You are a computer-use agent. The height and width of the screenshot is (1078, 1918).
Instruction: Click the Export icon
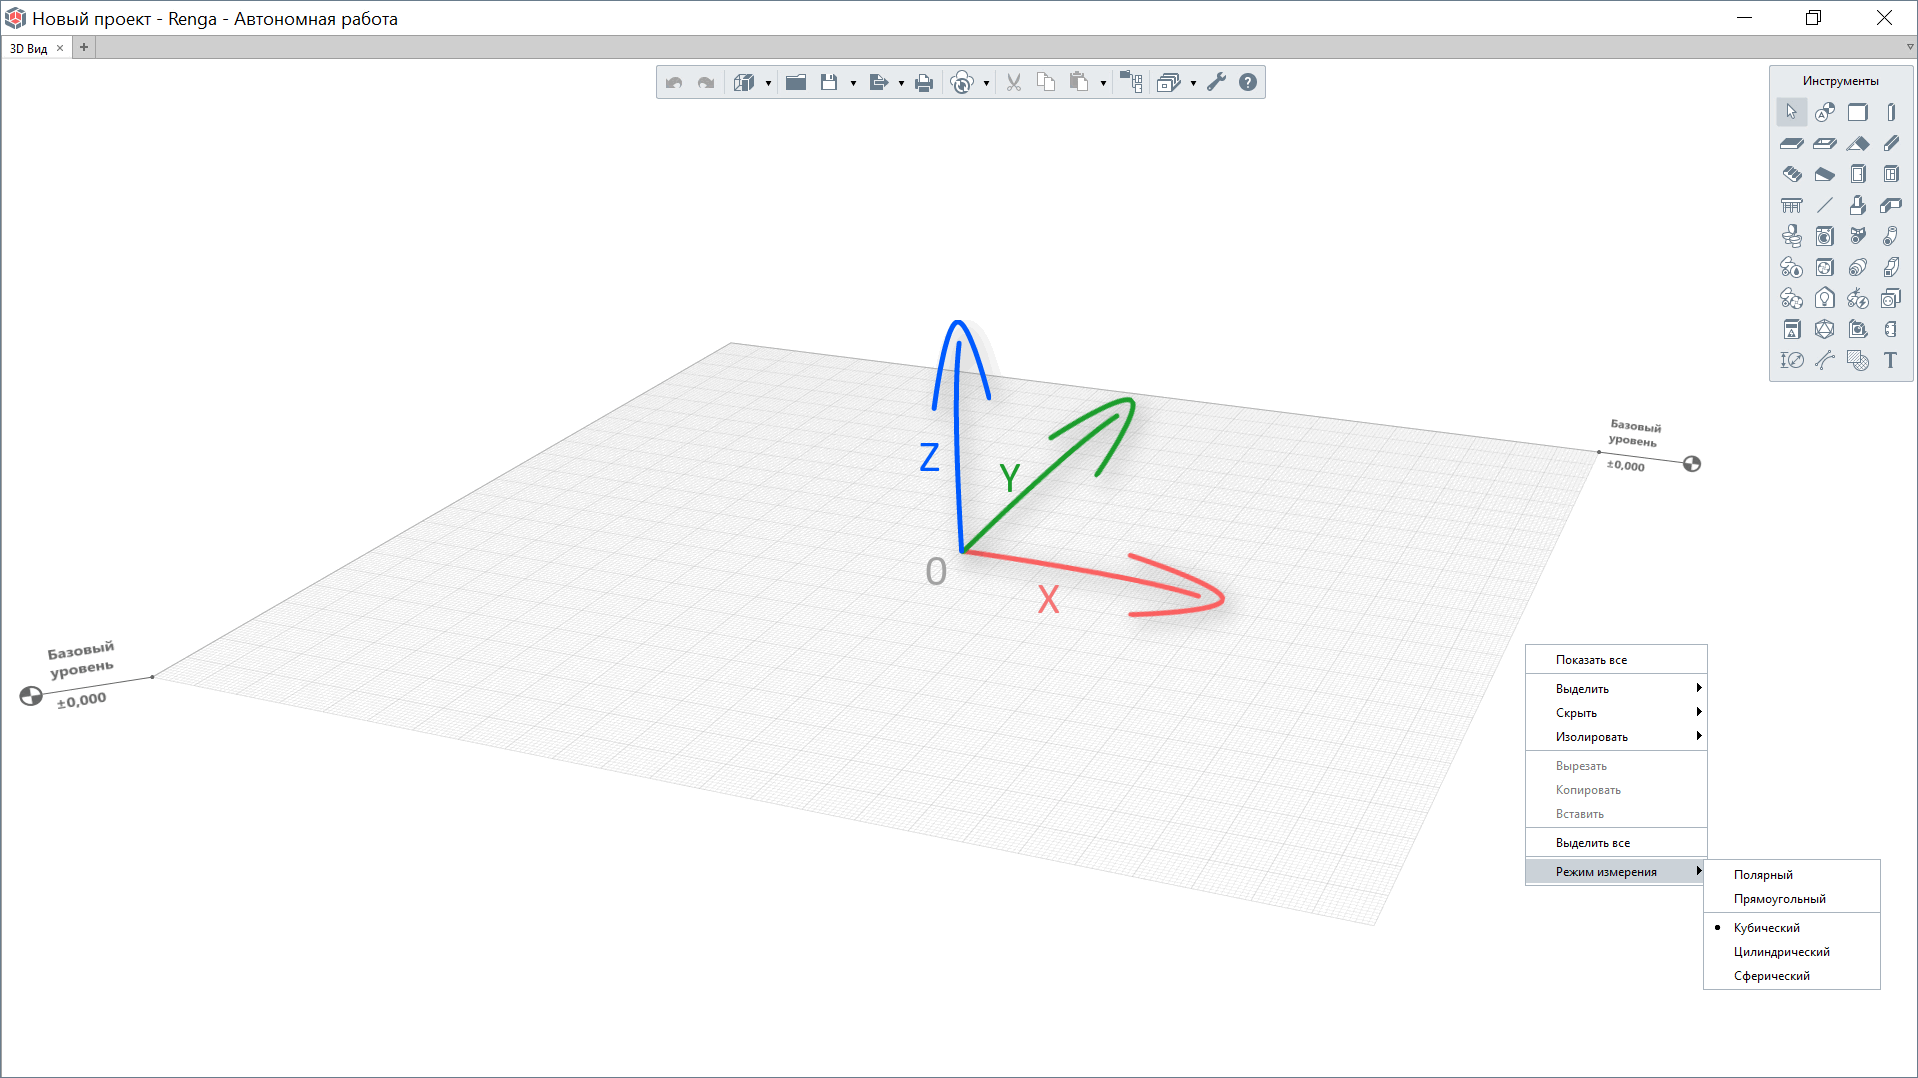[x=878, y=83]
